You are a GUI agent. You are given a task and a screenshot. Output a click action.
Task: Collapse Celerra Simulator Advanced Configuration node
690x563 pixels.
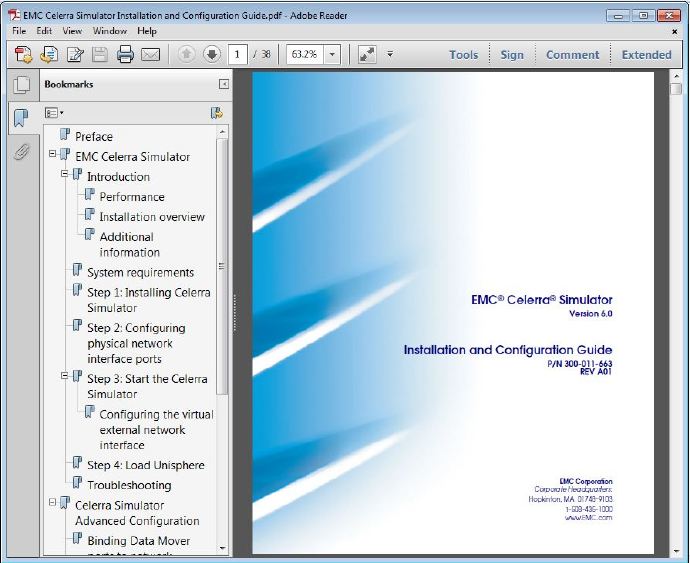(52, 502)
